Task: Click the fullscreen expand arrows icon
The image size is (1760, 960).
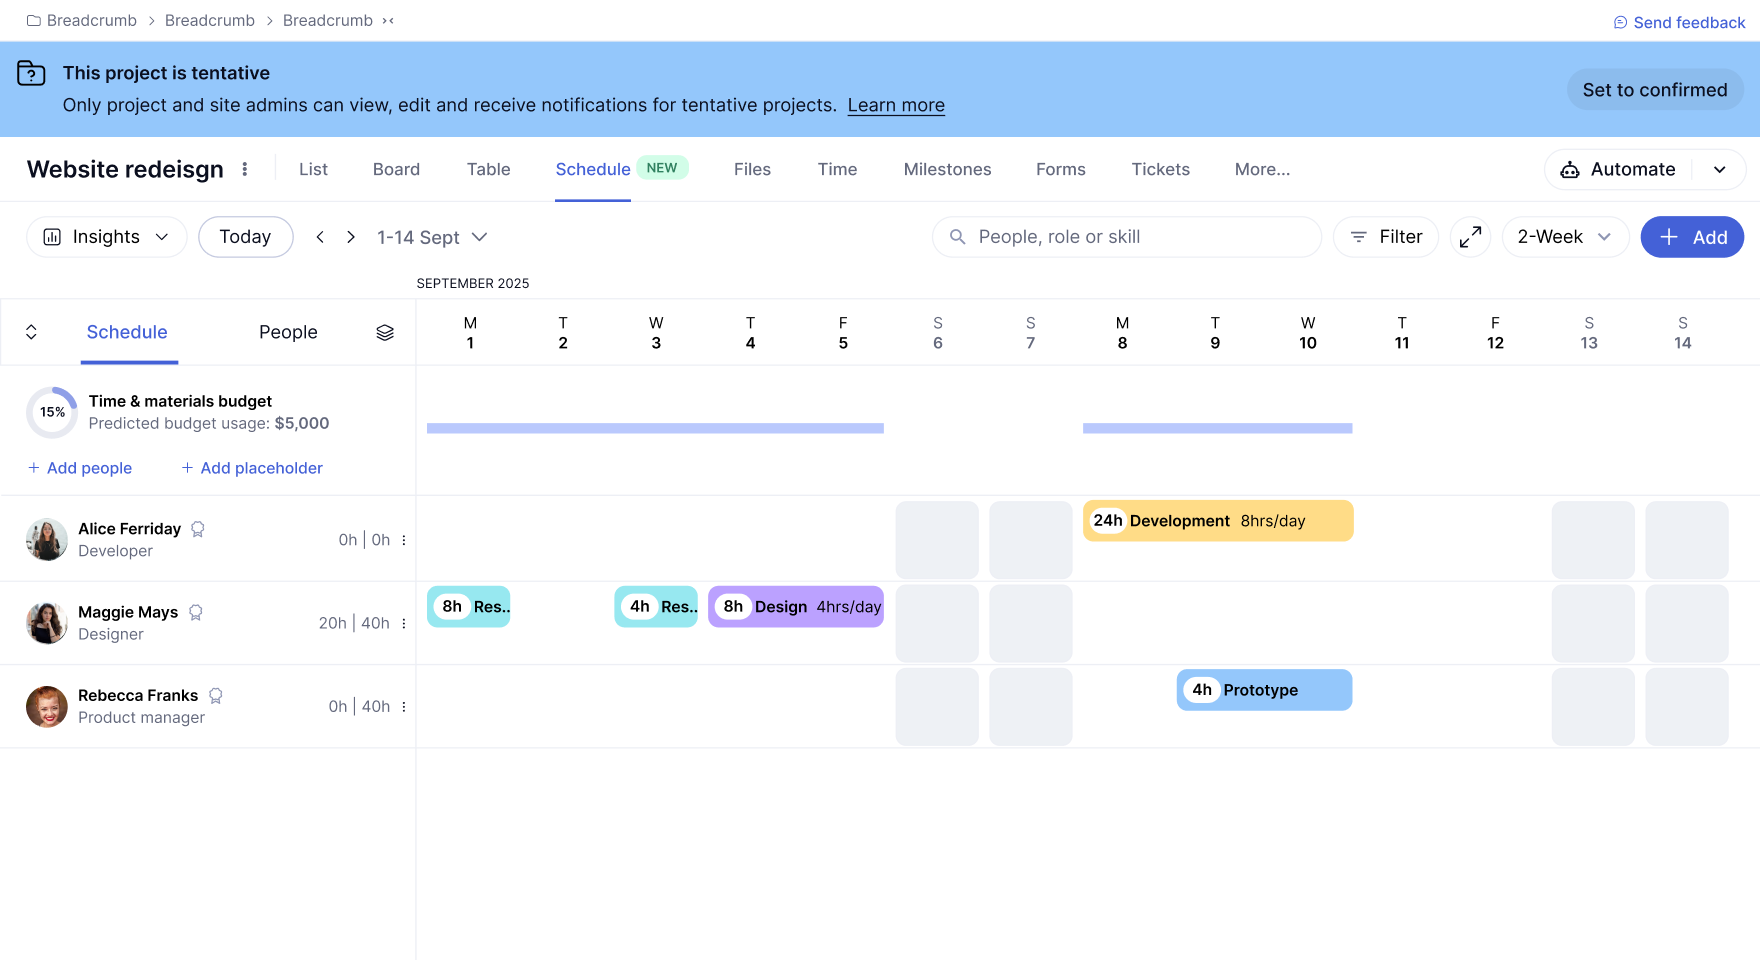Action: (1470, 237)
